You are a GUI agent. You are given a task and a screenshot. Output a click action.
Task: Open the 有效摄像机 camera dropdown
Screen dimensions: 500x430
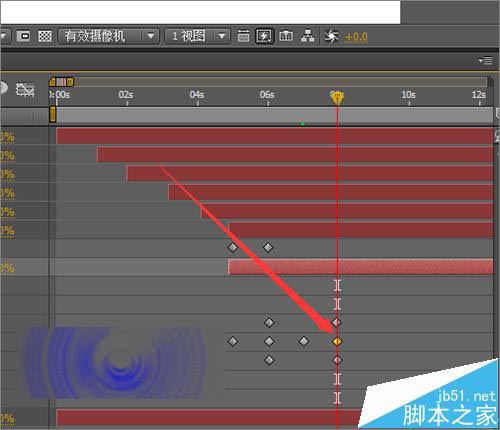coord(108,36)
